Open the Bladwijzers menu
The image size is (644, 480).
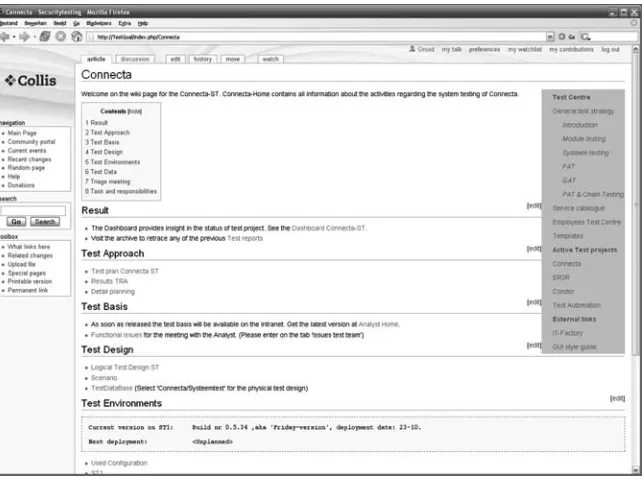(x=99, y=23)
